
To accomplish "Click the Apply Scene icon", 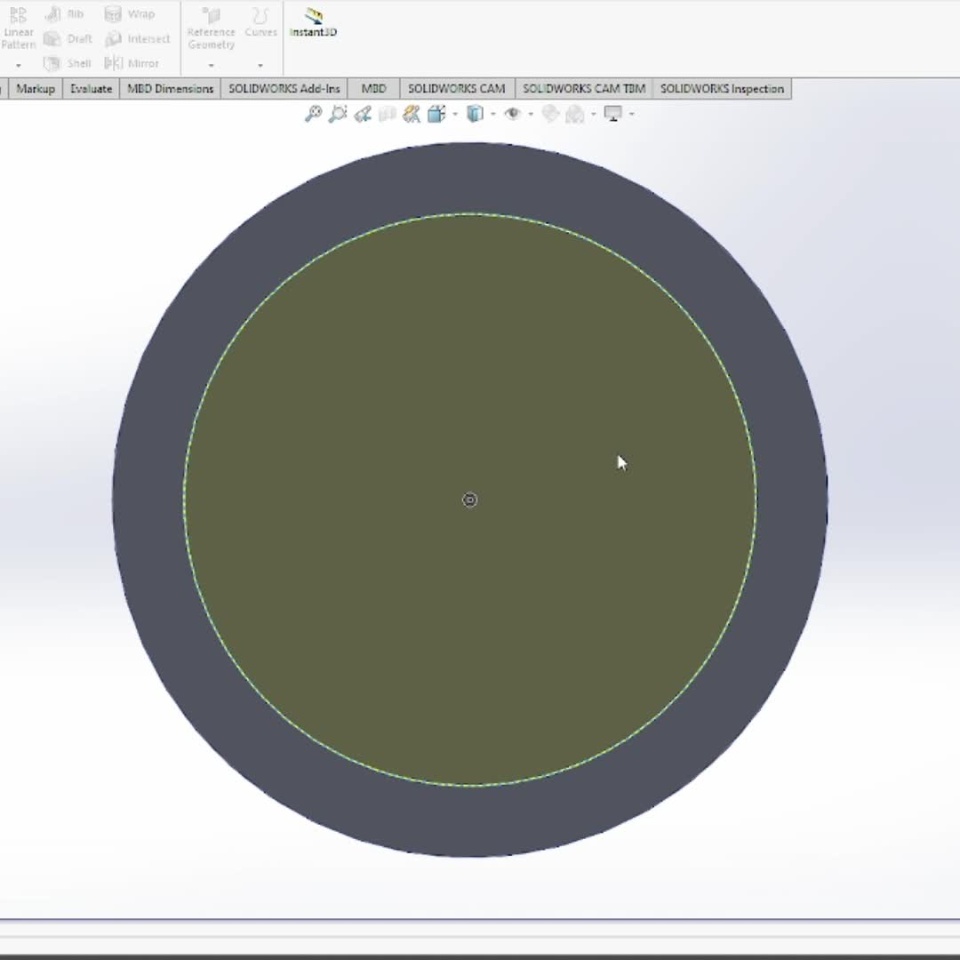I will coord(575,114).
